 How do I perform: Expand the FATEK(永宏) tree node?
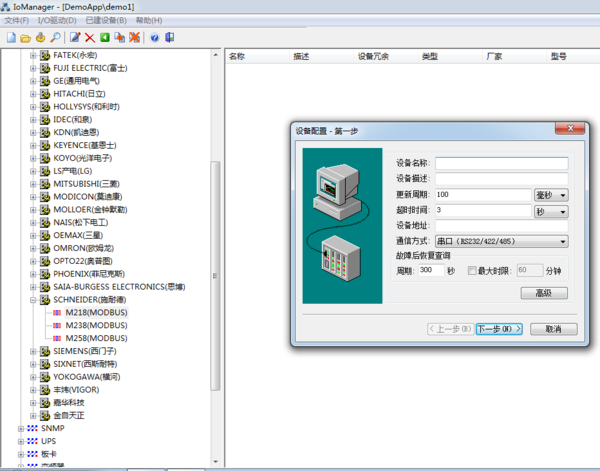[x=33, y=55]
